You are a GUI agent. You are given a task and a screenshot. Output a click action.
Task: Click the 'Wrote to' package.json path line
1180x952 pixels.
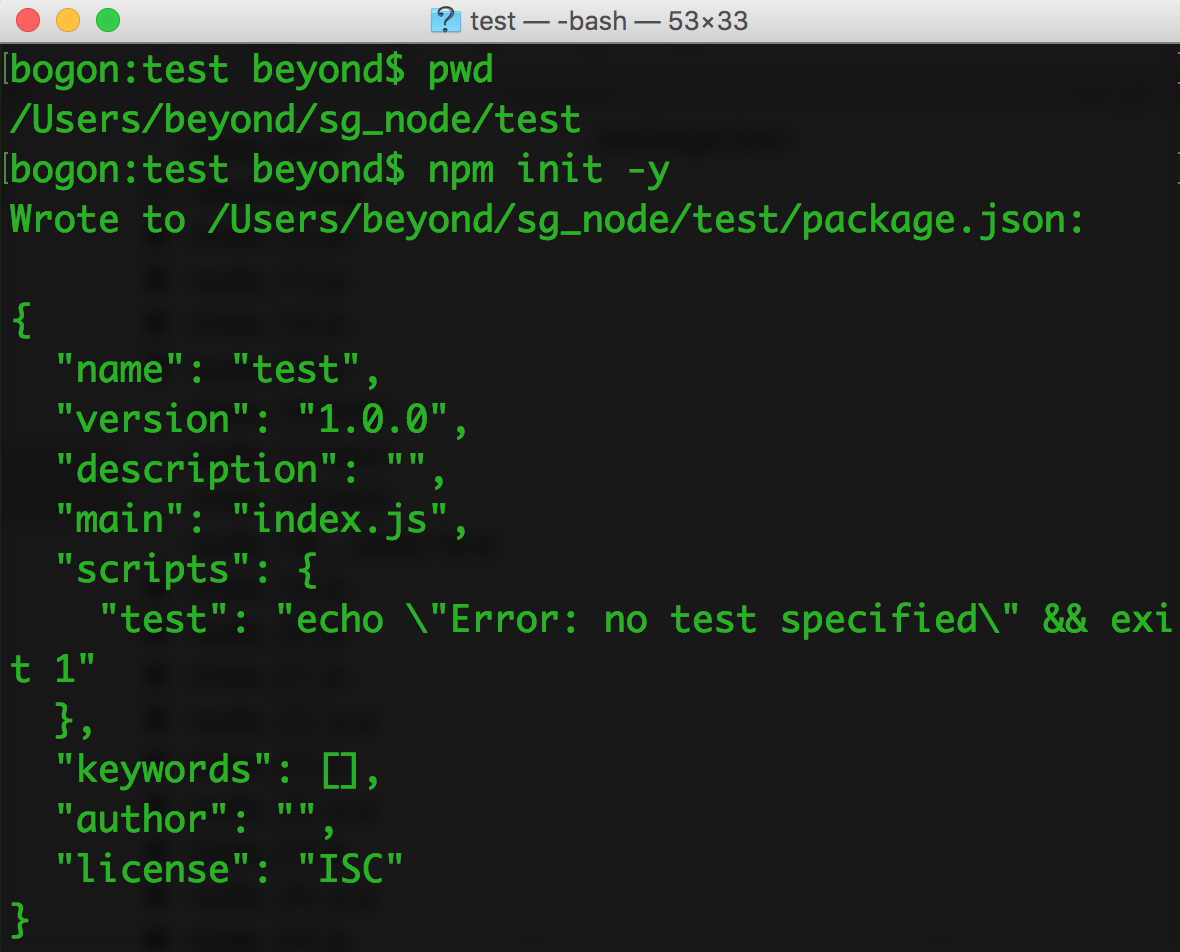(546, 220)
